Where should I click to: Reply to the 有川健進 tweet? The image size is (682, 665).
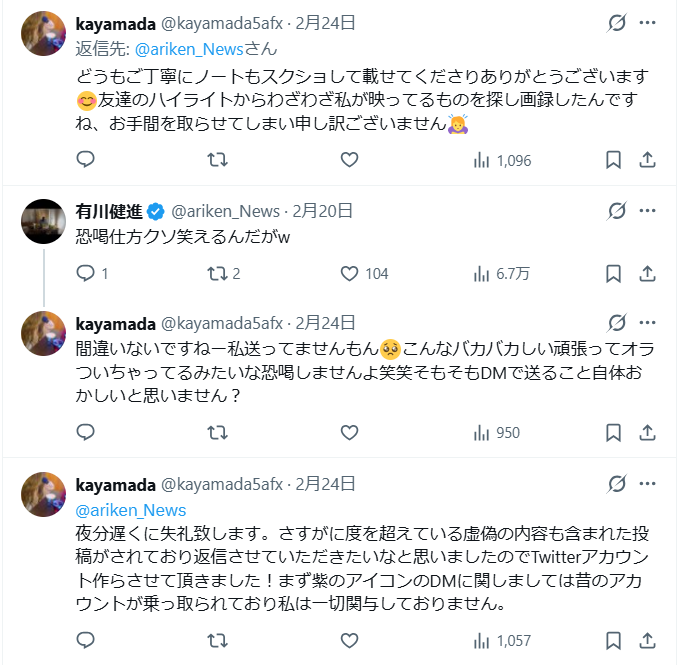(86, 273)
